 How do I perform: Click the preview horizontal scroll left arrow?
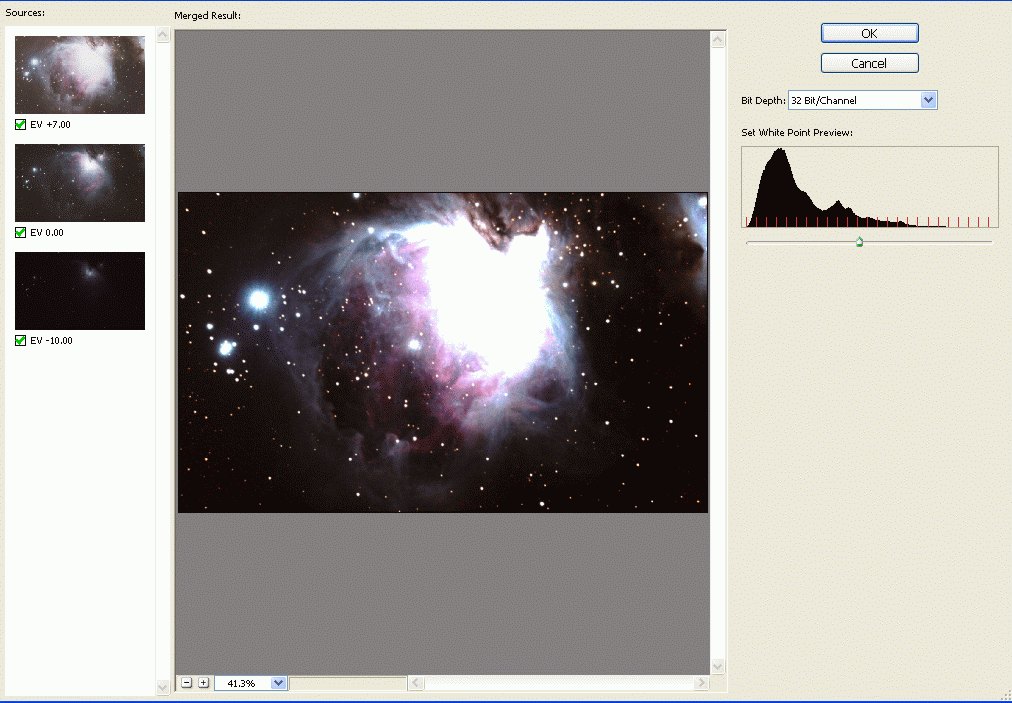(416, 682)
